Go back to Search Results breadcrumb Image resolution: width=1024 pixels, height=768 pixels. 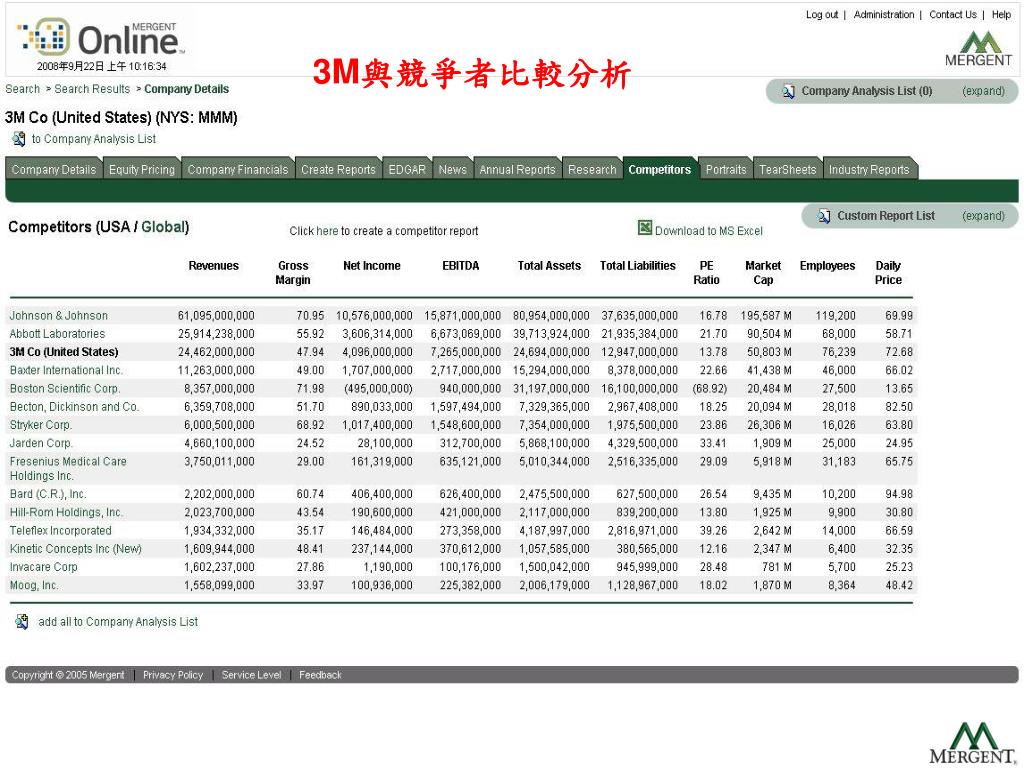point(92,89)
